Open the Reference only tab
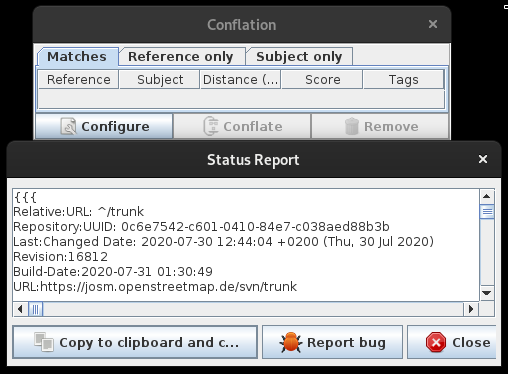 click(181, 57)
